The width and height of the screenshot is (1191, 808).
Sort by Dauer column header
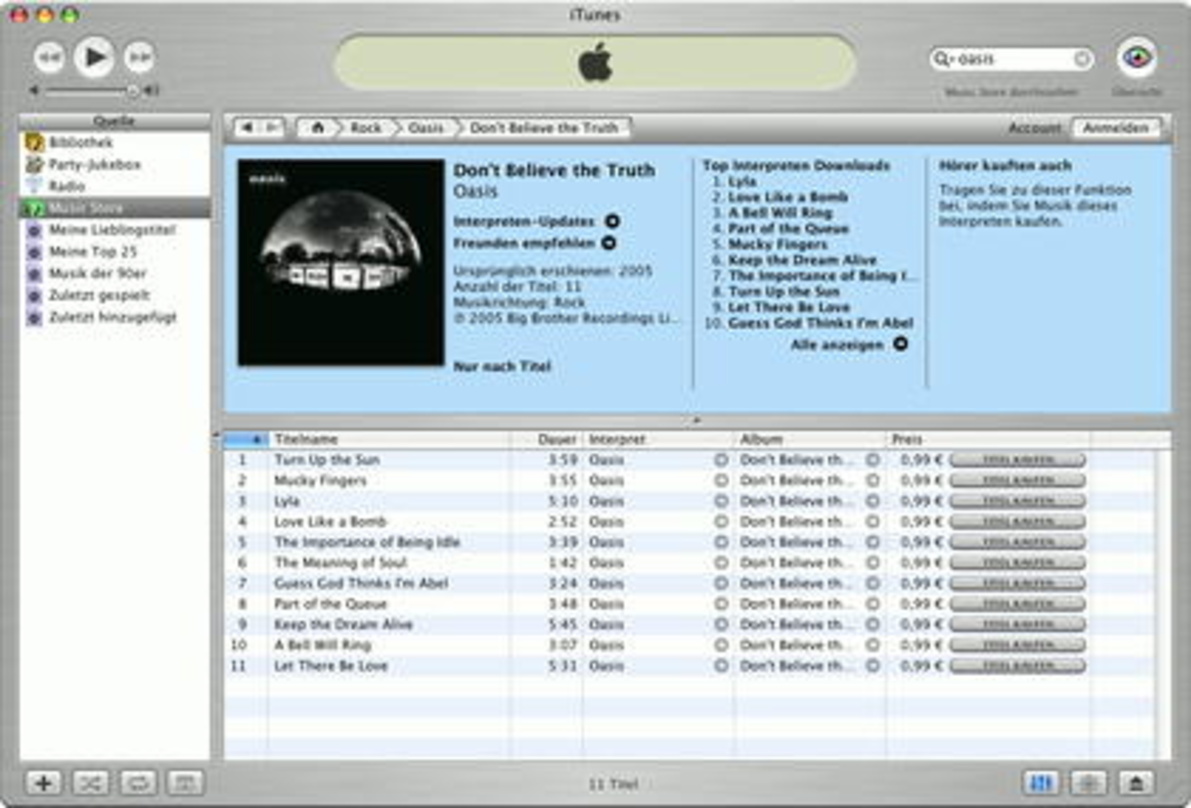[547, 440]
